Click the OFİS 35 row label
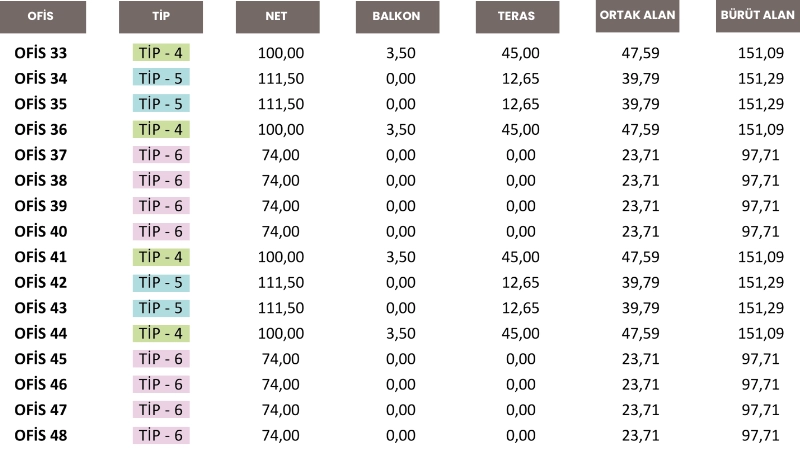The height and width of the screenshot is (452, 800). click(41, 103)
